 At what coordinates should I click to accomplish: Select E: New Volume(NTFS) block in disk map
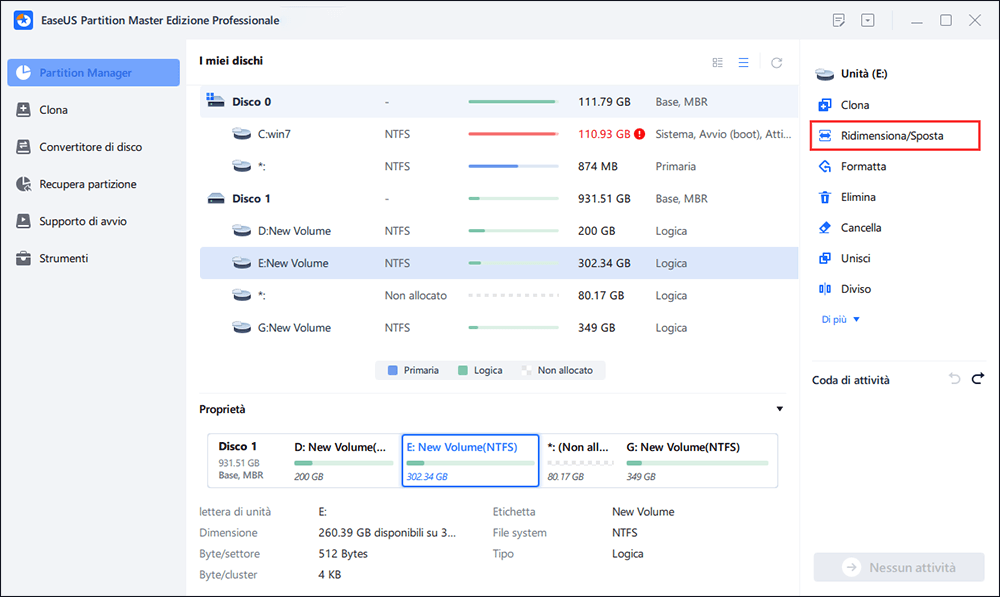click(471, 461)
